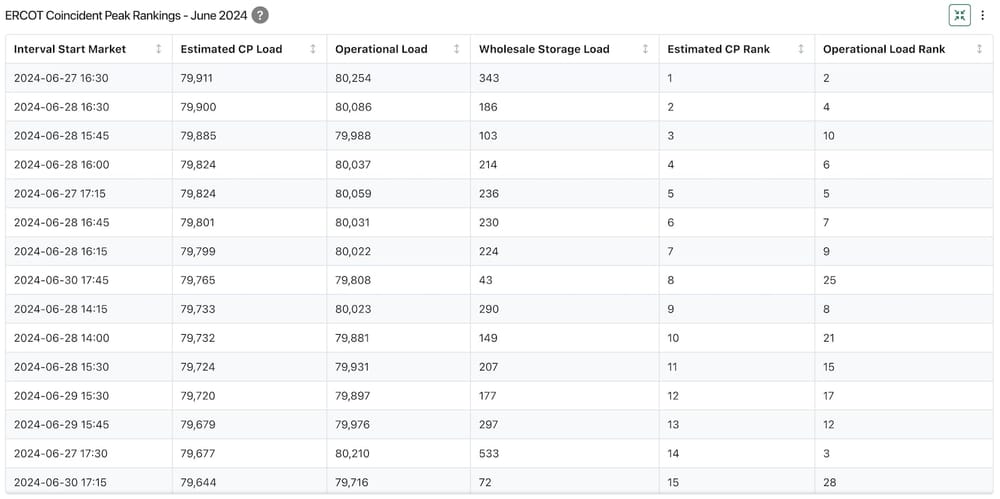This screenshot has width=1000, height=499.
Task: Select the 2024-06-29 15:45 row
Action: coord(61,424)
